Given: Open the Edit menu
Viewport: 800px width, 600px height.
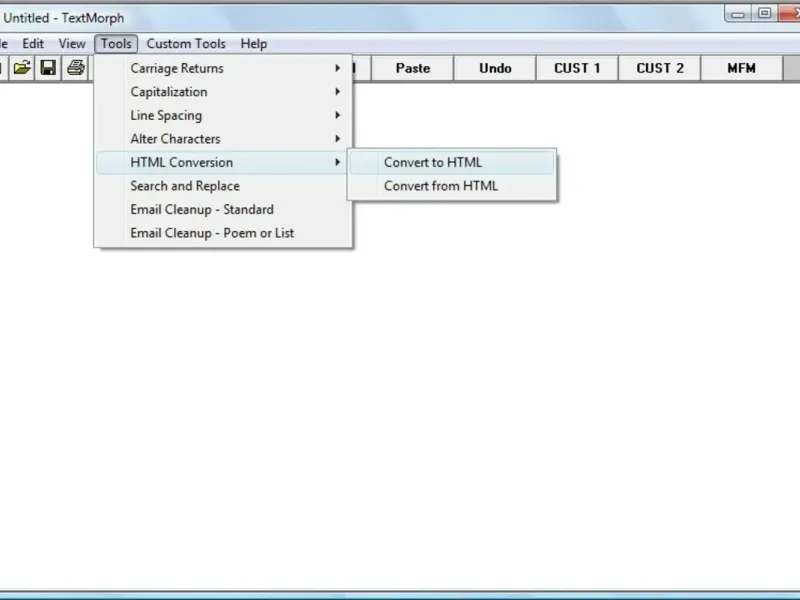Looking at the screenshot, I should (x=33, y=44).
